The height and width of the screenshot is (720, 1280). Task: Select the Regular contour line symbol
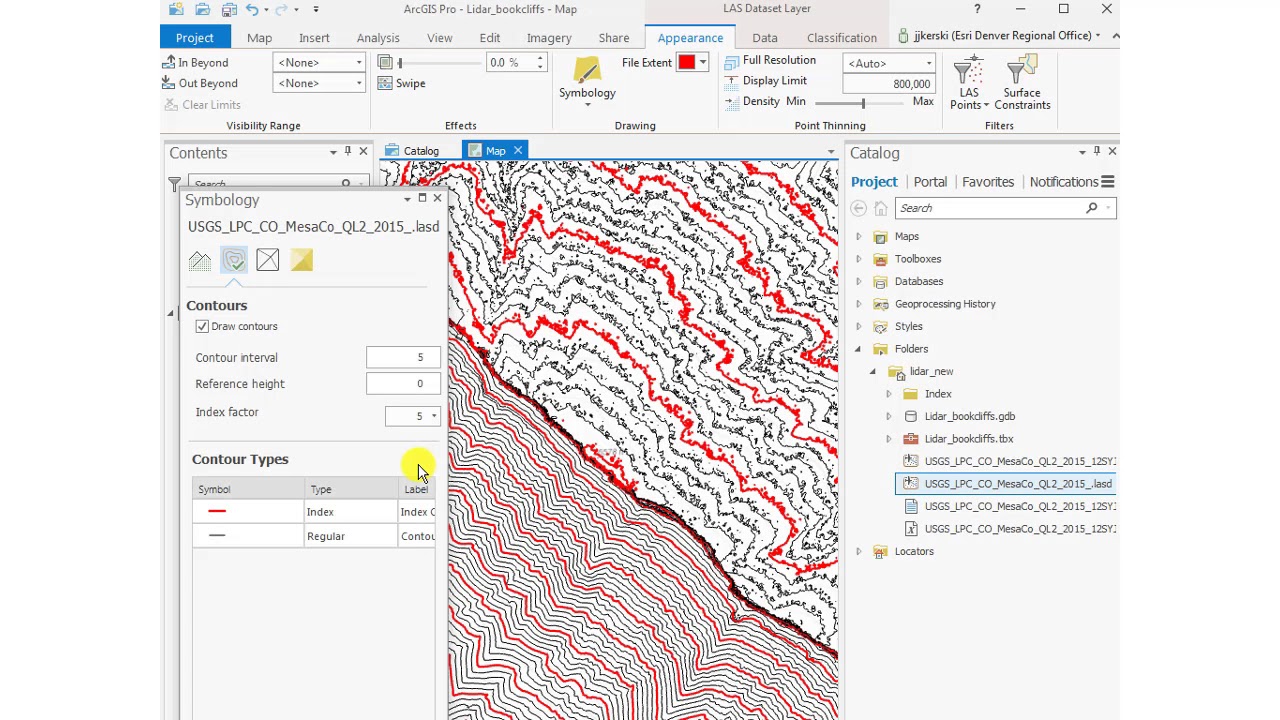point(217,536)
